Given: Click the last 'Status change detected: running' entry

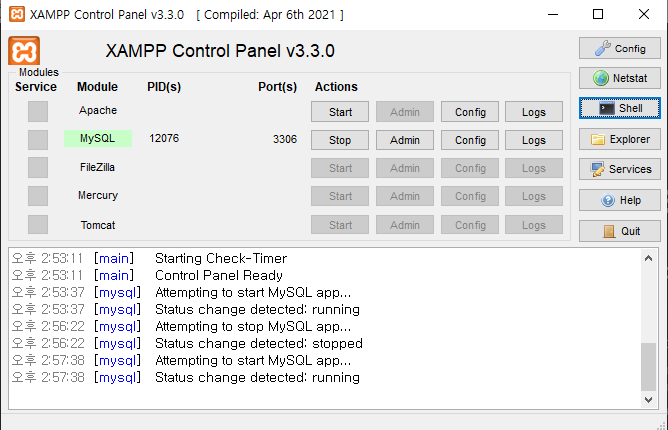Looking at the screenshot, I should click(257, 378).
